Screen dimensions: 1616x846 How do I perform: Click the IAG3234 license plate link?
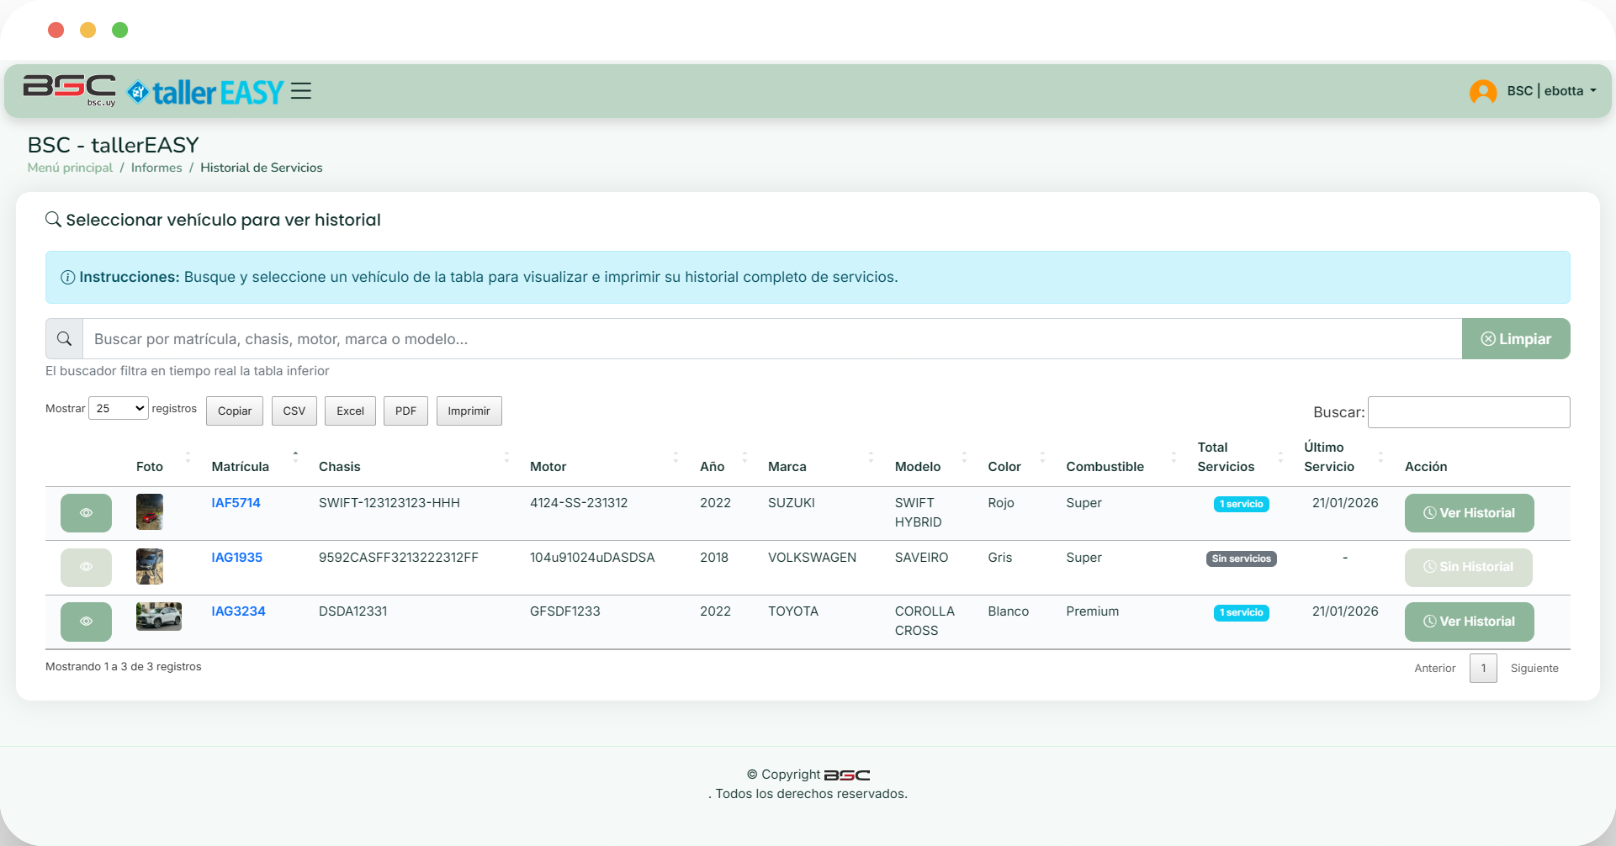pos(238,611)
